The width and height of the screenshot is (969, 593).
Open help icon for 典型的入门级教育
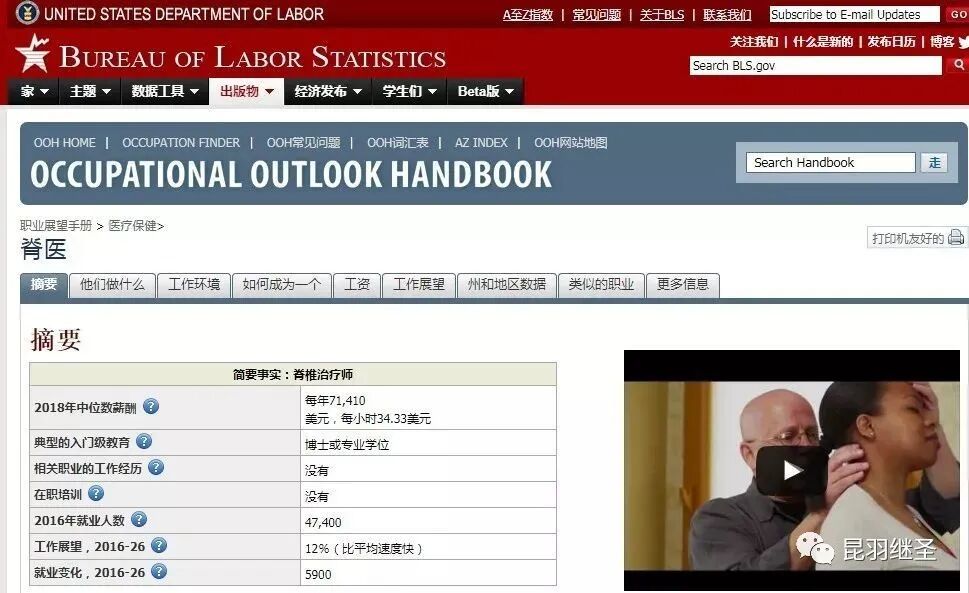click(x=144, y=441)
